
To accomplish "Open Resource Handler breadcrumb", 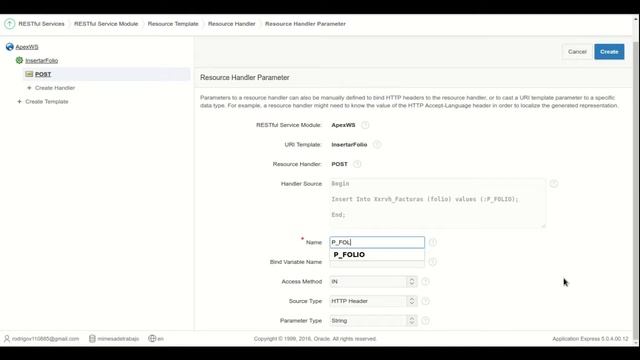I will coord(231,24).
